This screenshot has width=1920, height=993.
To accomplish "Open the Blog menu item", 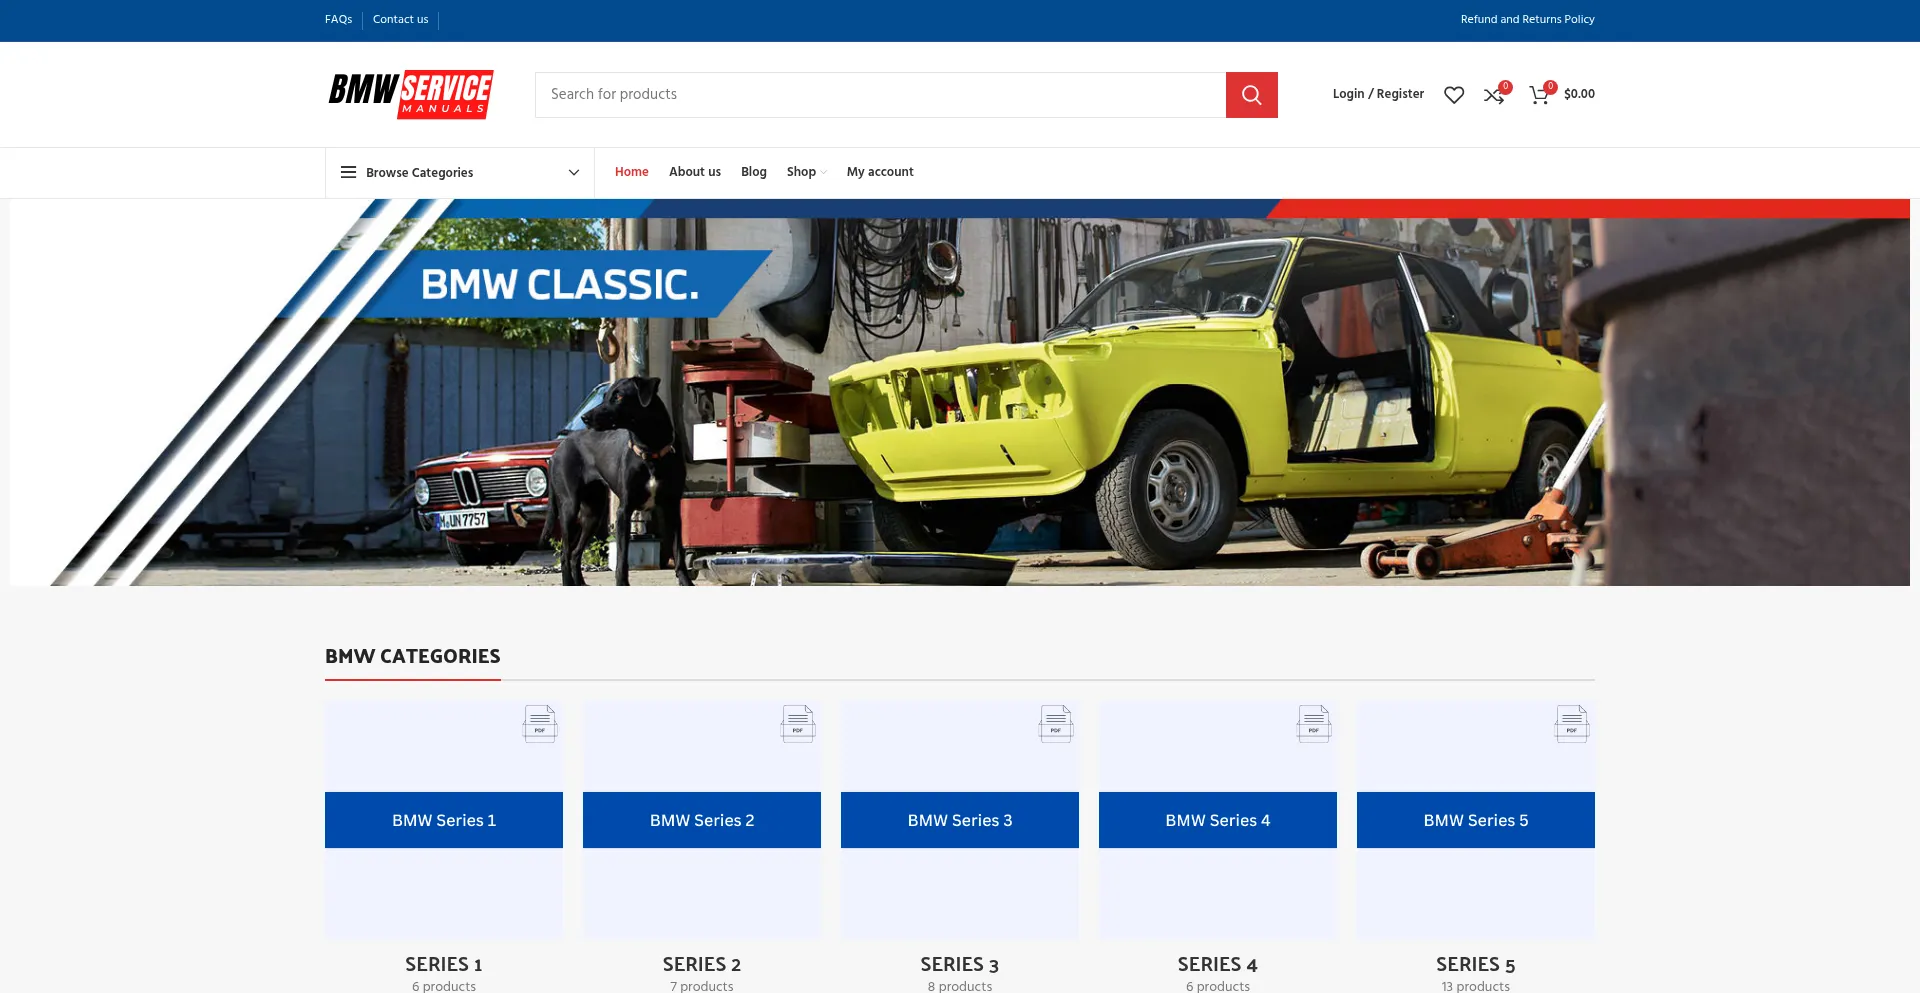I will 754,172.
